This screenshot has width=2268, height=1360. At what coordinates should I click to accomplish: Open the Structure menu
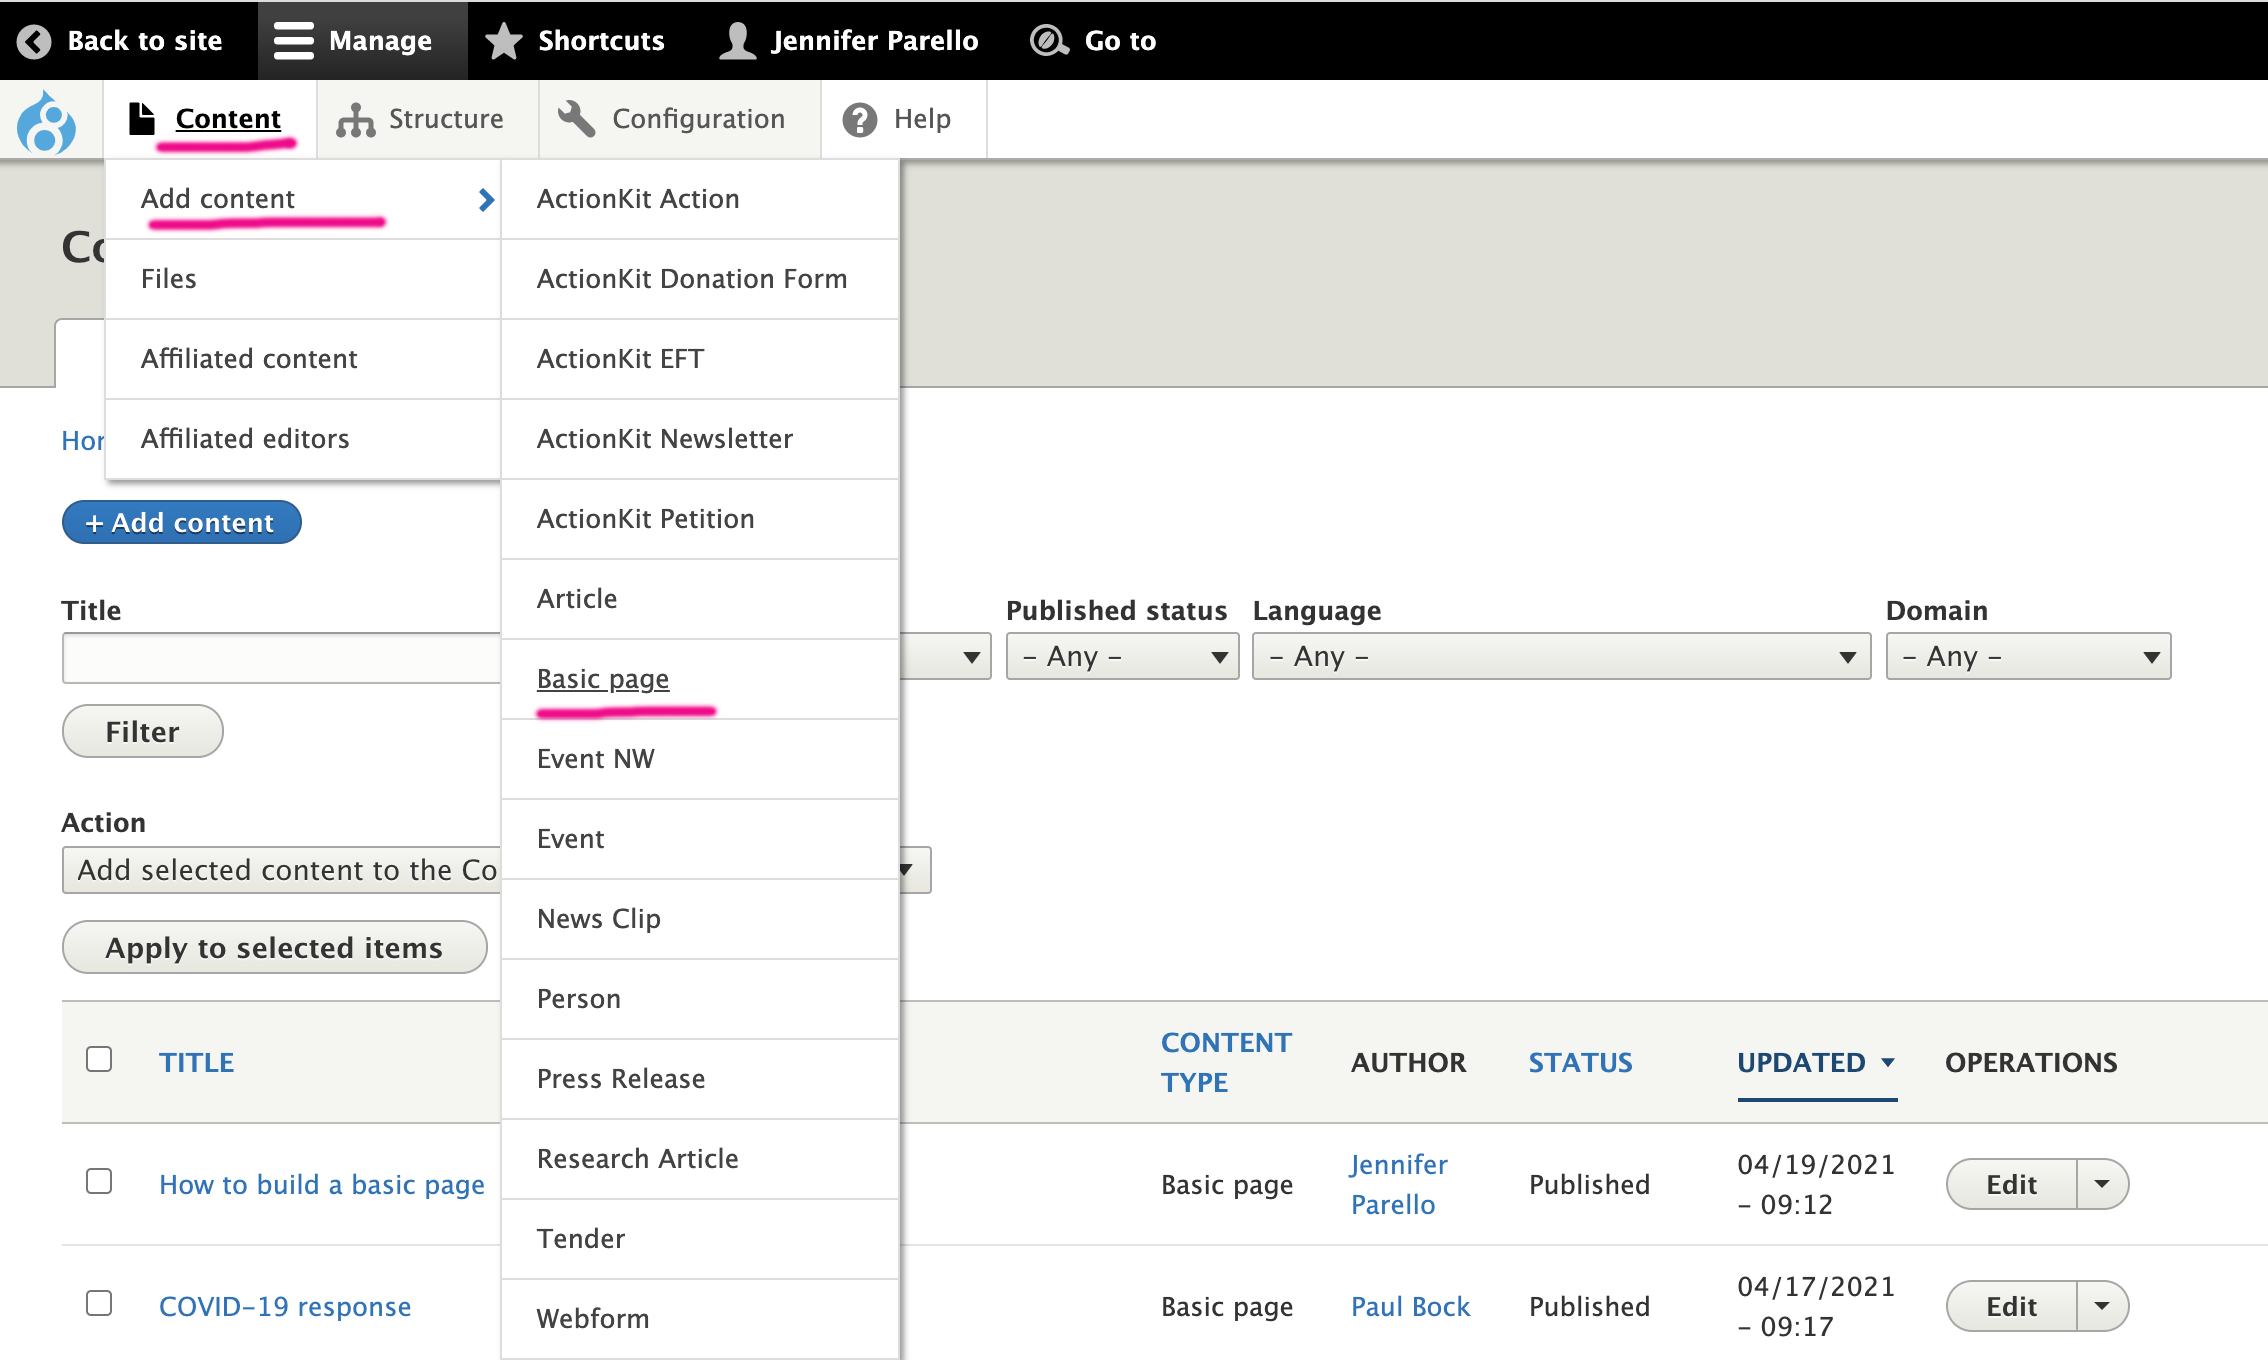(428, 119)
